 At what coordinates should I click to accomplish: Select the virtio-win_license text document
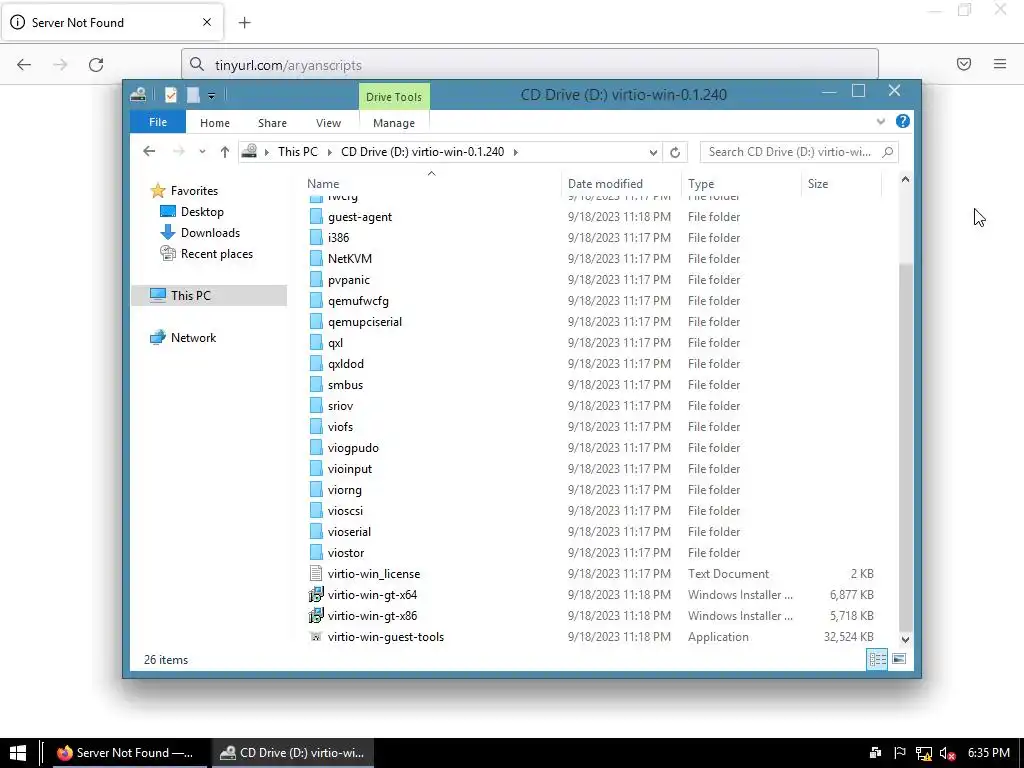click(374, 573)
